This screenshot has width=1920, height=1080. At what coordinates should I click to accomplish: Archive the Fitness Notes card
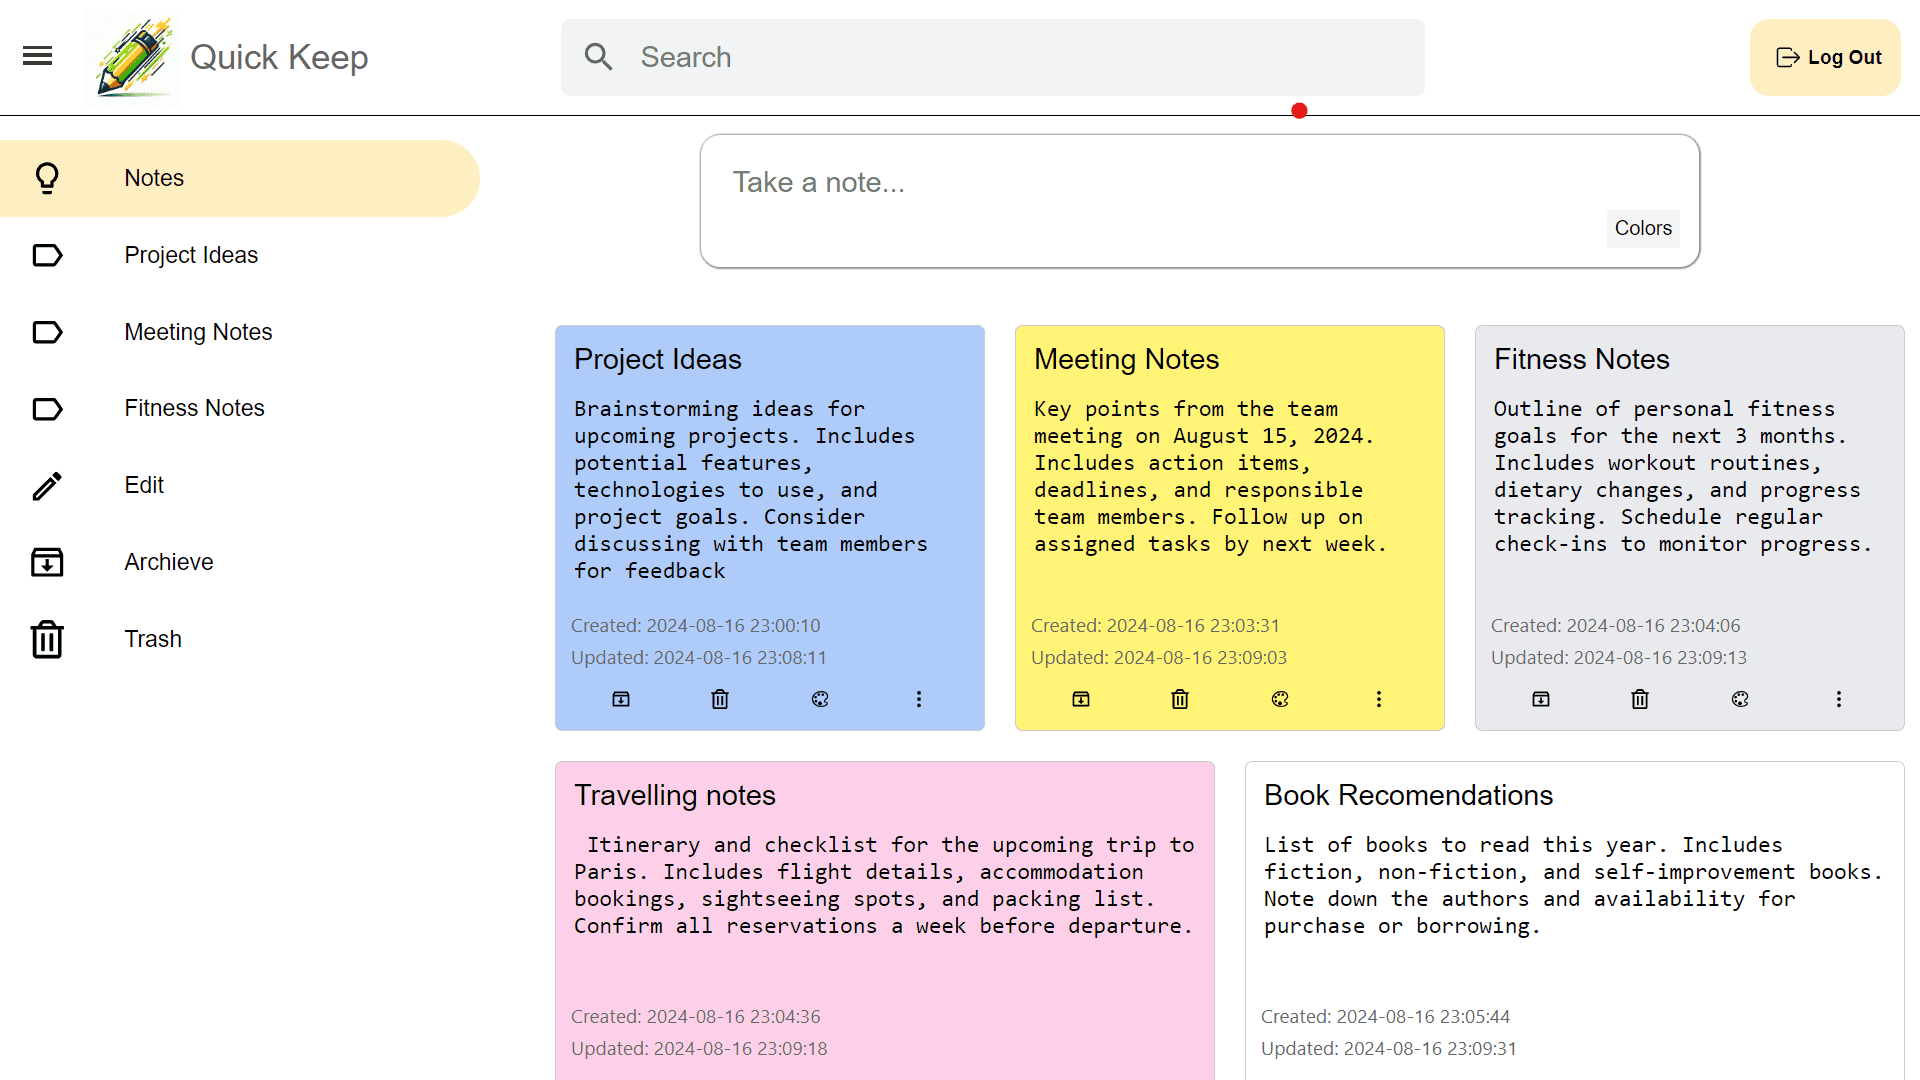pos(1541,699)
